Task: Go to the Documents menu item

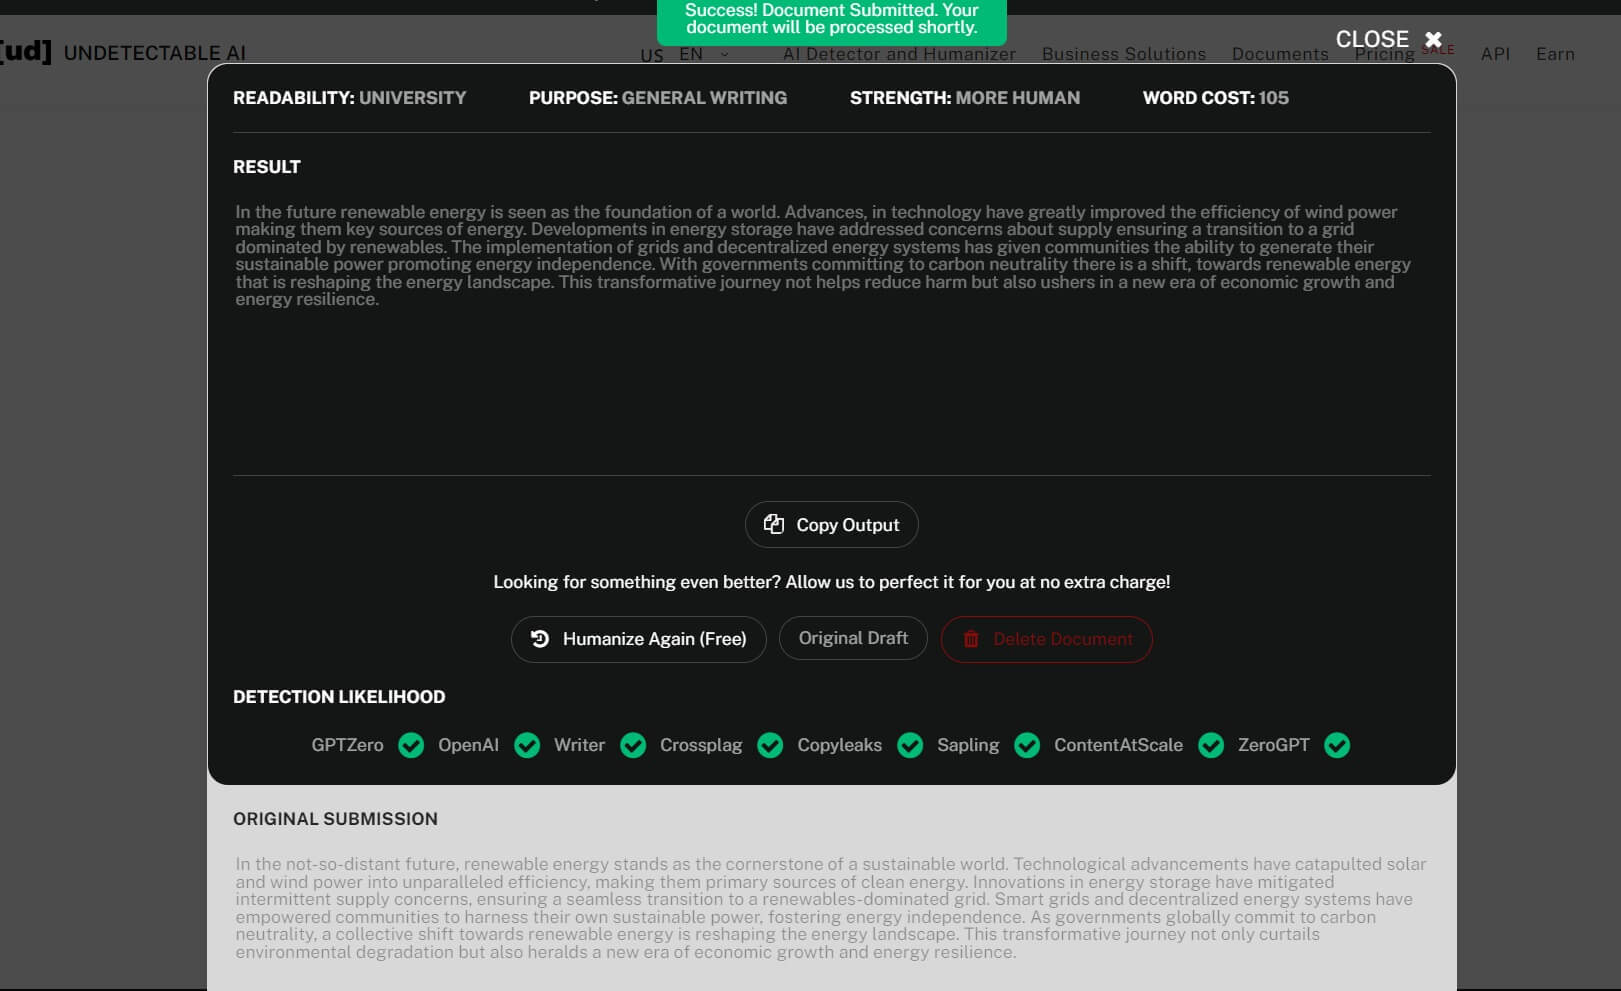Action: click(x=1280, y=54)
